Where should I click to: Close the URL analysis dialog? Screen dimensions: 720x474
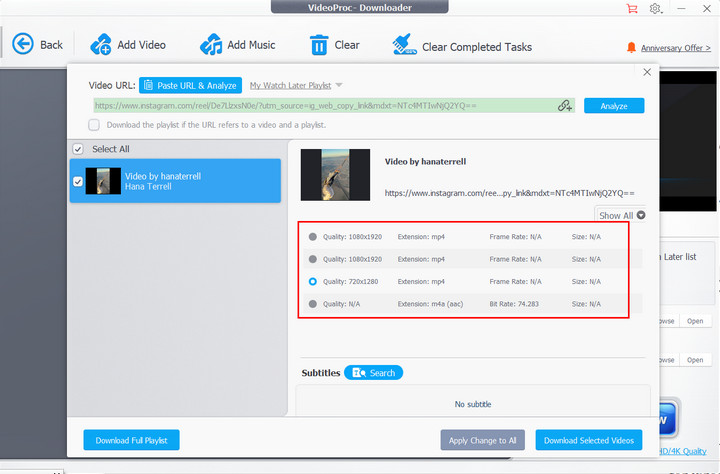tap(647, 72)
